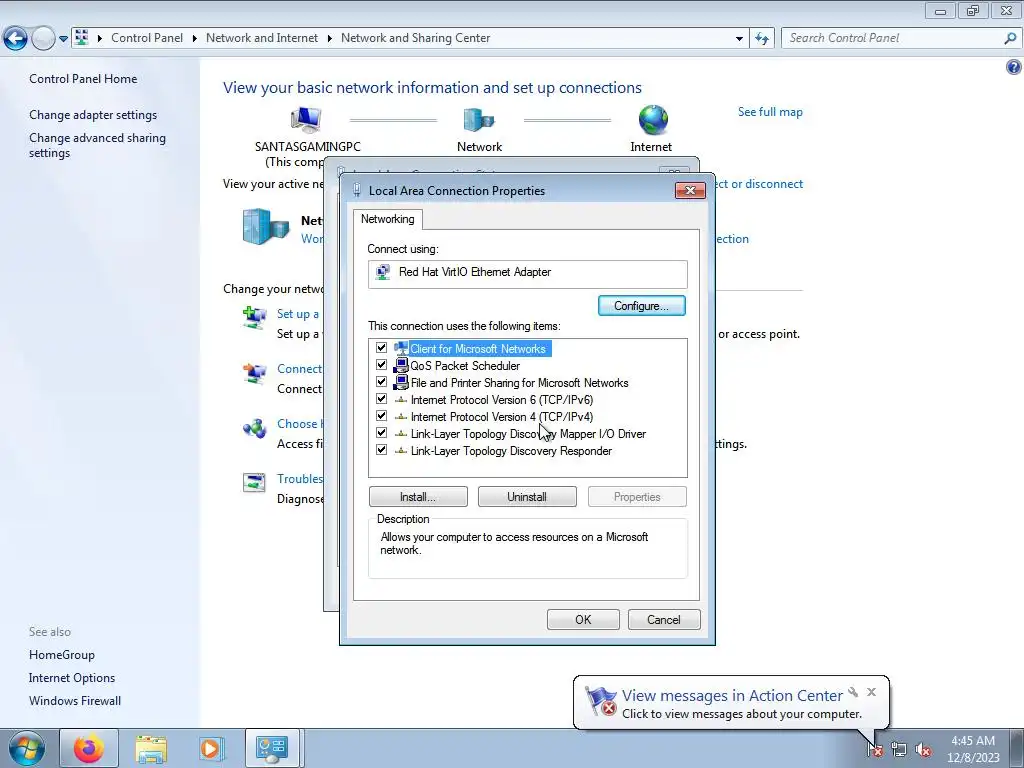Expand arrow after Network and Internet breadcrumb

tap(330, 39)
